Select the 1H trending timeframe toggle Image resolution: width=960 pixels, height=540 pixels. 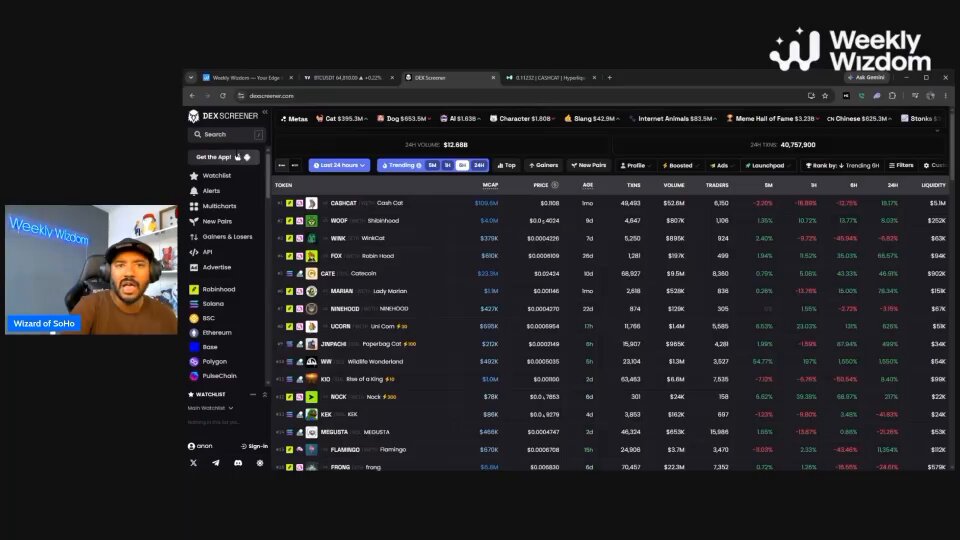tap(448, 165)
